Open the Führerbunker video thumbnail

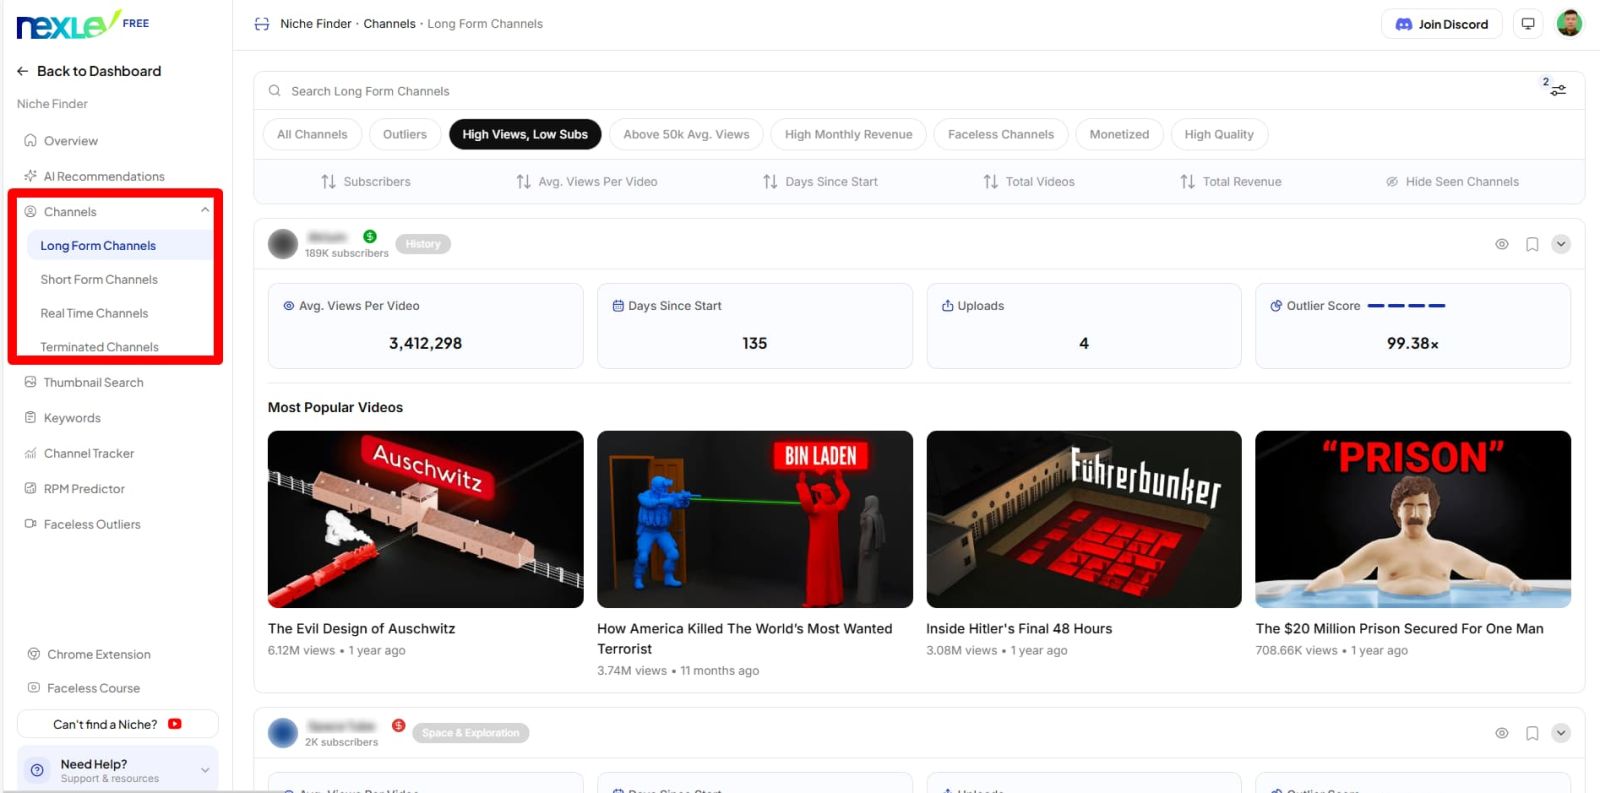[1084, 519]
